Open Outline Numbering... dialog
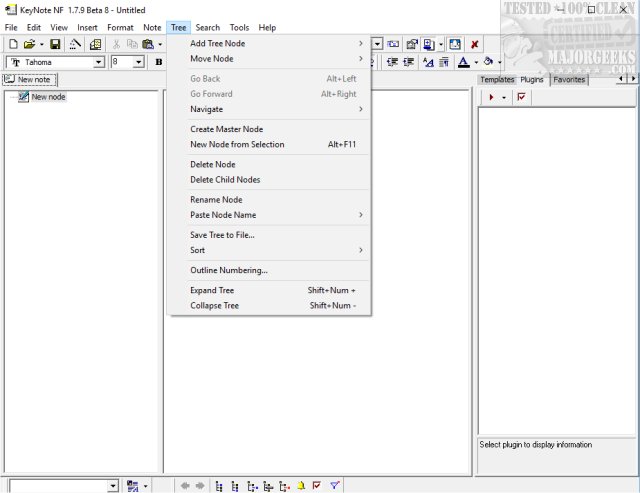Screen dimensions: 640x493 click(269, 270)
